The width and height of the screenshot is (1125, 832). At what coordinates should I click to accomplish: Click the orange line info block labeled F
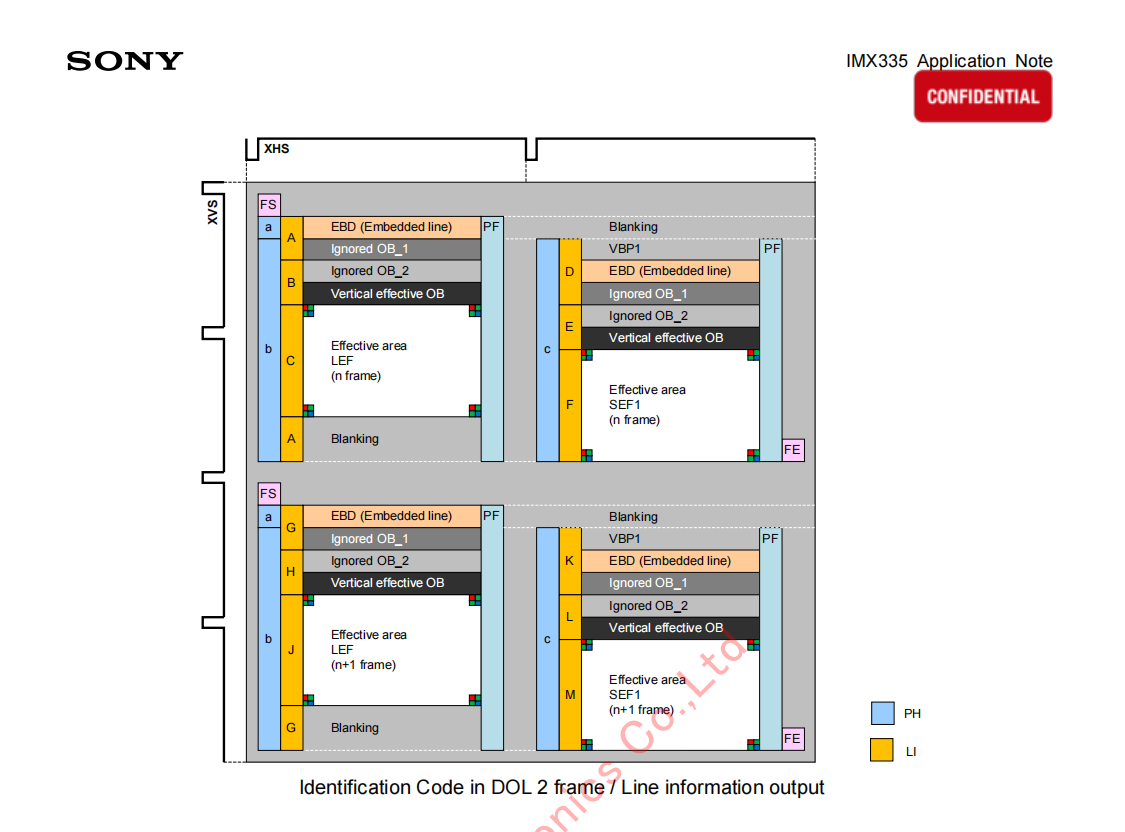point(570,405)
